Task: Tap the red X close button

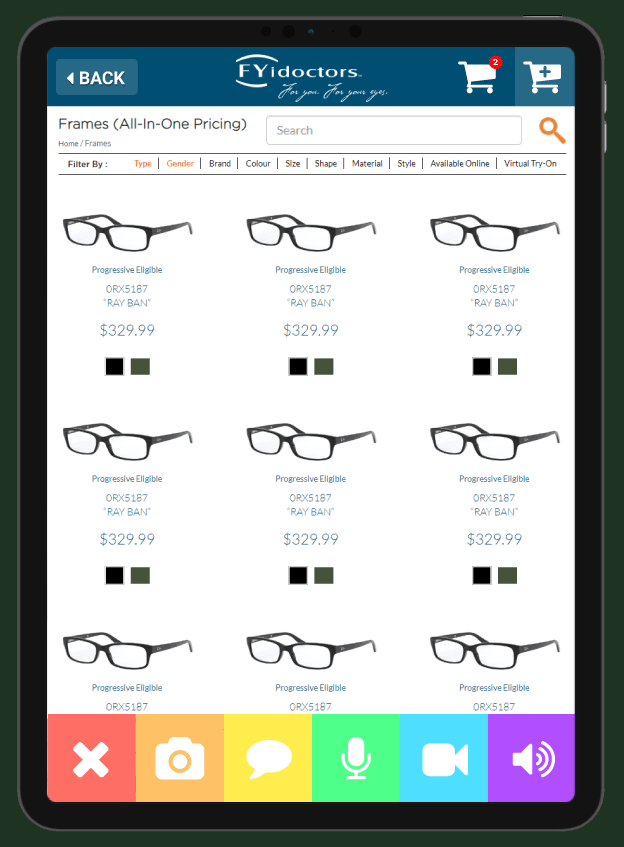Action: point(91,758)
